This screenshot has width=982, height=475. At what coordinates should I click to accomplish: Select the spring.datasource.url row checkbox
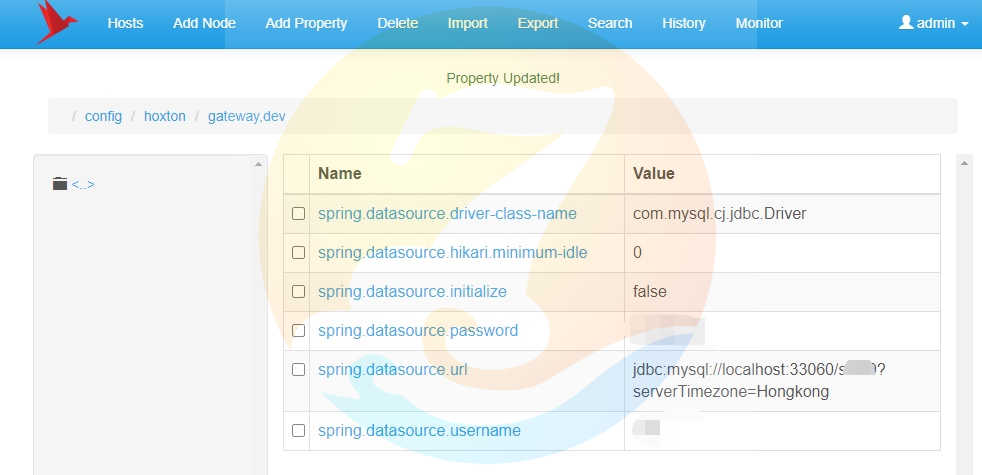point(299,370)
